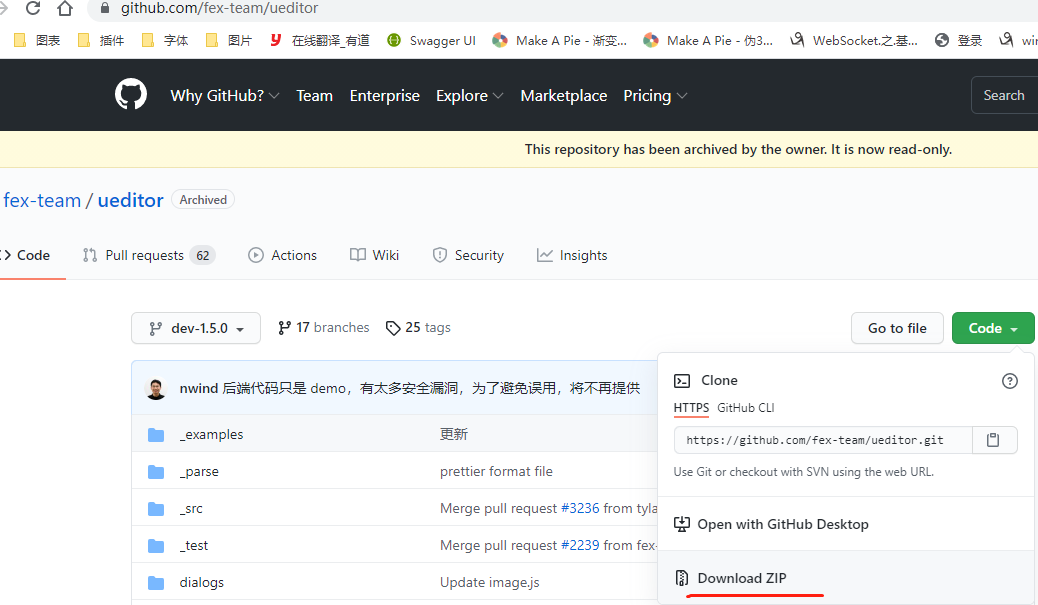
Task: Select the HTTPS clone tab
Action: click(x=691, y=408)
